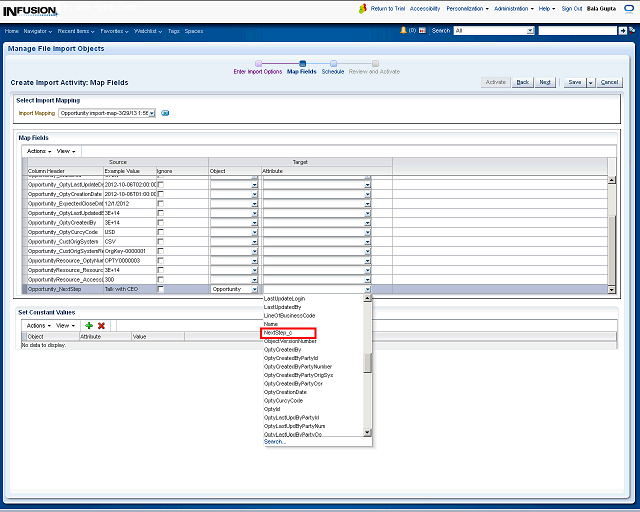This screenshot has width=640, height=512.
Task: Click the Search... link in dropdown
Action: coord(274,441)
